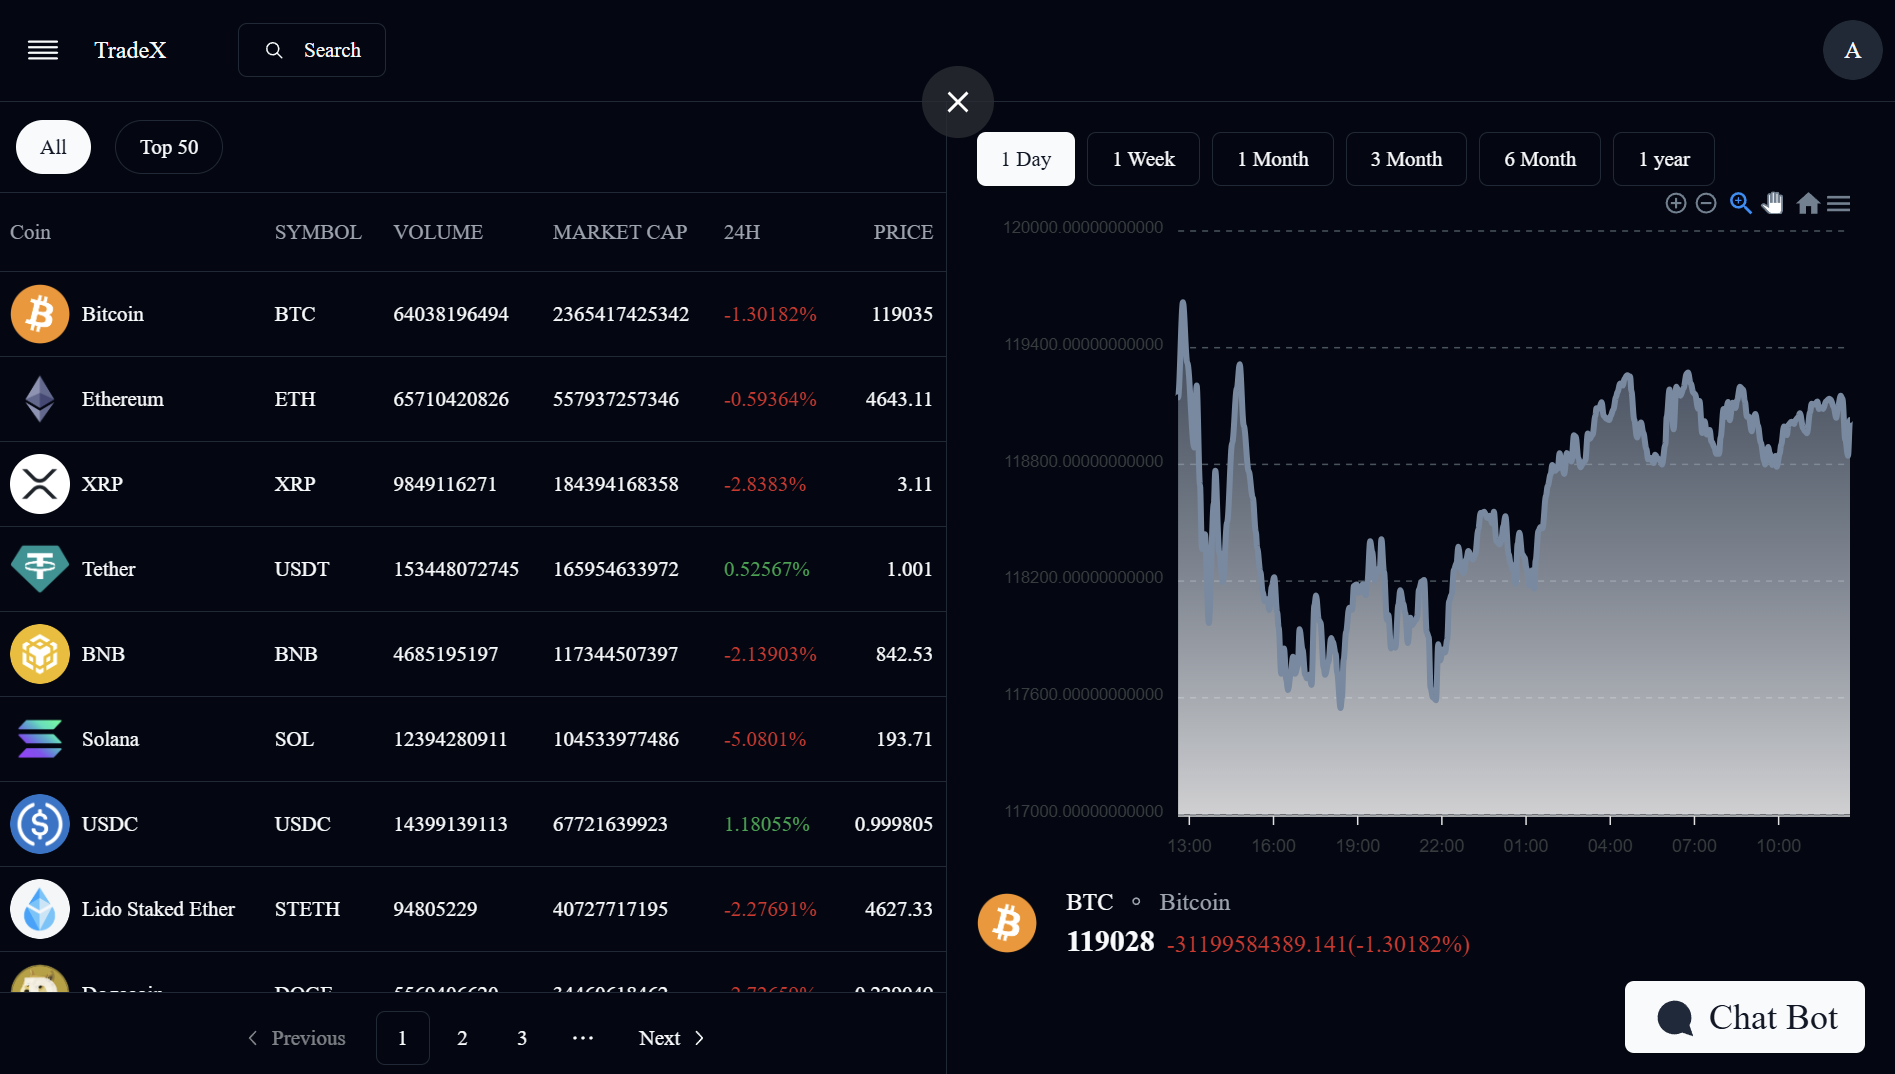The height and width of the screenshot is (1074, 1895).
Task: Select the BNB symbol cell
Action: click(296, 654)
